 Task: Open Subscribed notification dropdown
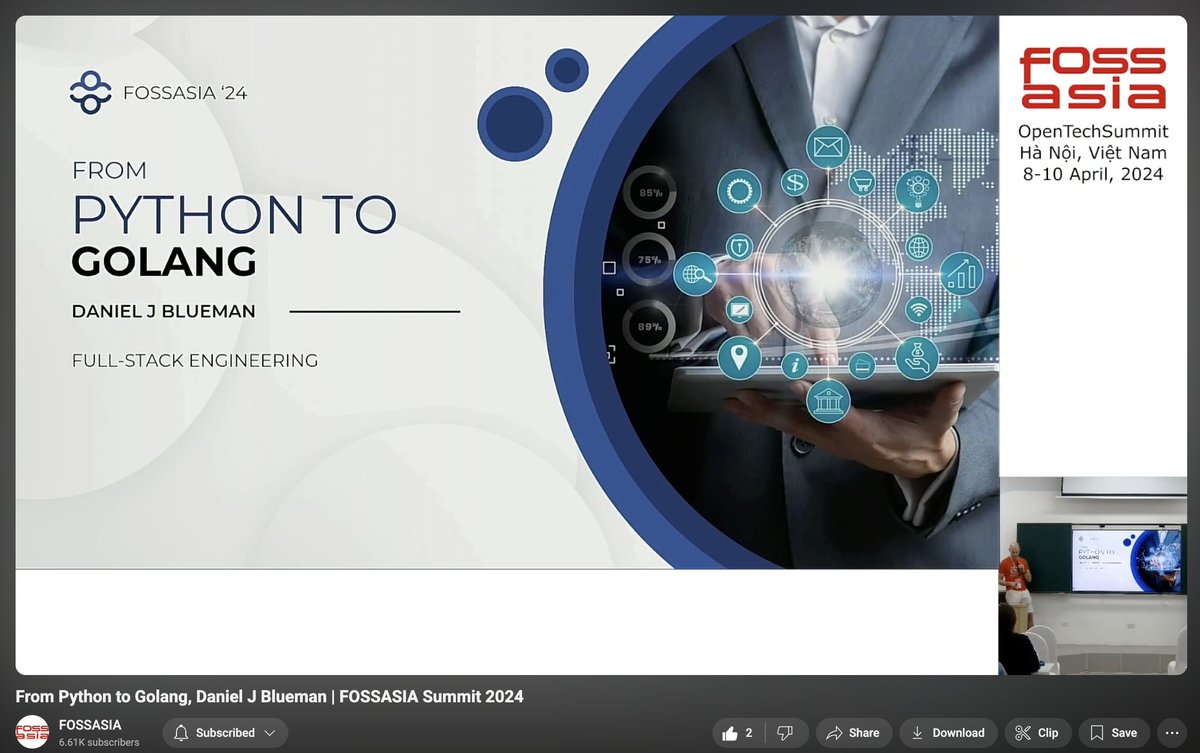pos(224,733)
